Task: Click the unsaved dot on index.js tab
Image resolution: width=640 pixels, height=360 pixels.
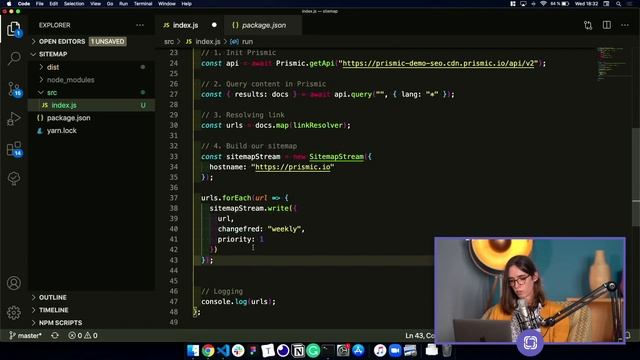Action: tap(214, 25)
